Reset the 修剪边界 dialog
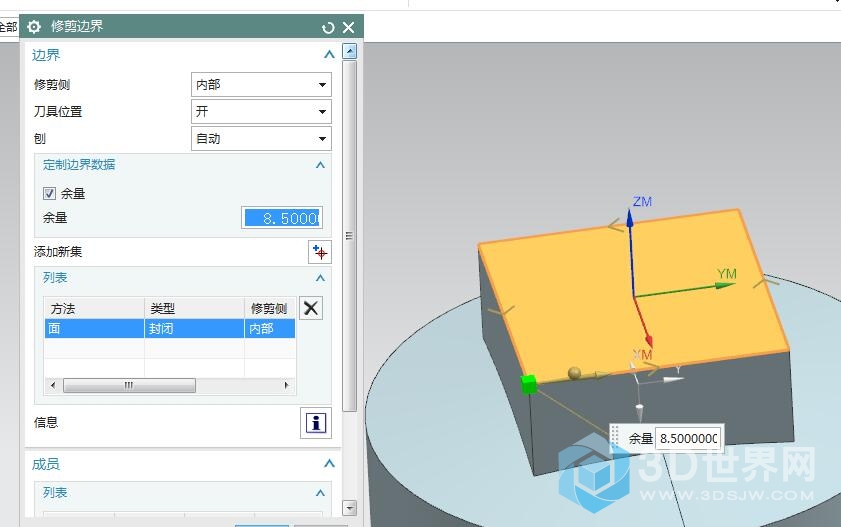 [328, 27]
